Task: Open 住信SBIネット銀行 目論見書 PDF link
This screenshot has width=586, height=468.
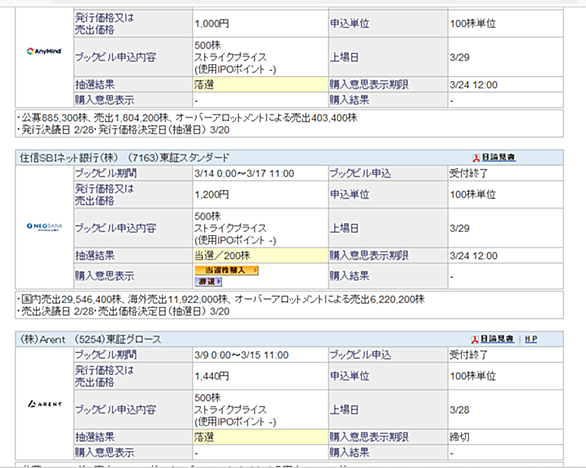Action: pyautogui.click(x=499, y=157)
